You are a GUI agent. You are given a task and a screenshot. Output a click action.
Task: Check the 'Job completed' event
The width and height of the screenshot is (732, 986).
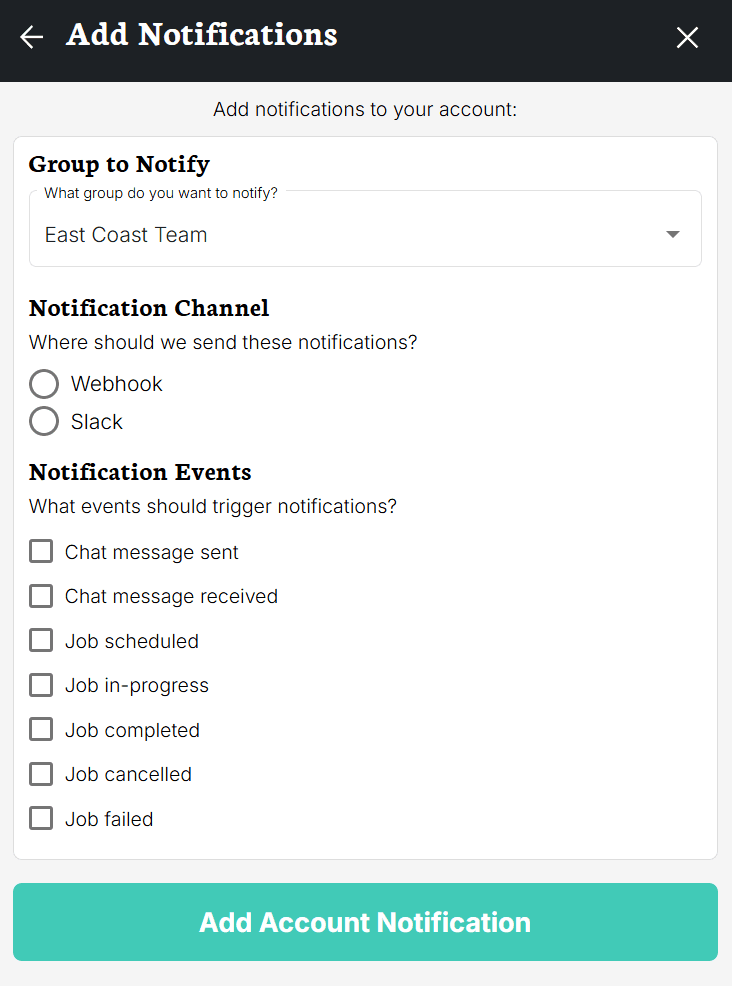[41, 729]
